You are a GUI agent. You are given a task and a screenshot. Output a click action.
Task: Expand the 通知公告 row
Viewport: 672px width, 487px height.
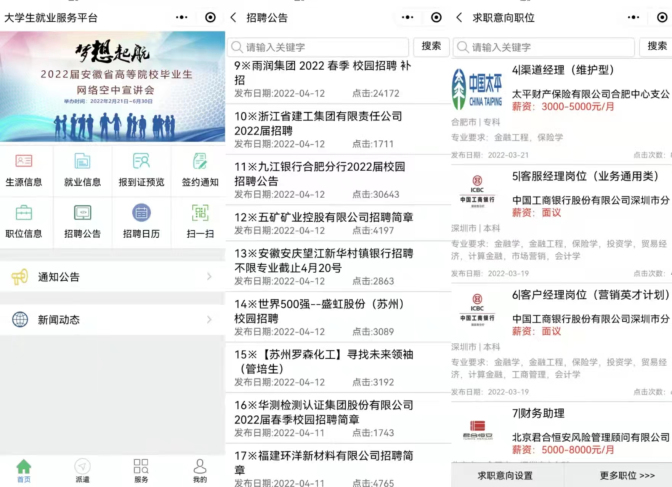[112, 277]
